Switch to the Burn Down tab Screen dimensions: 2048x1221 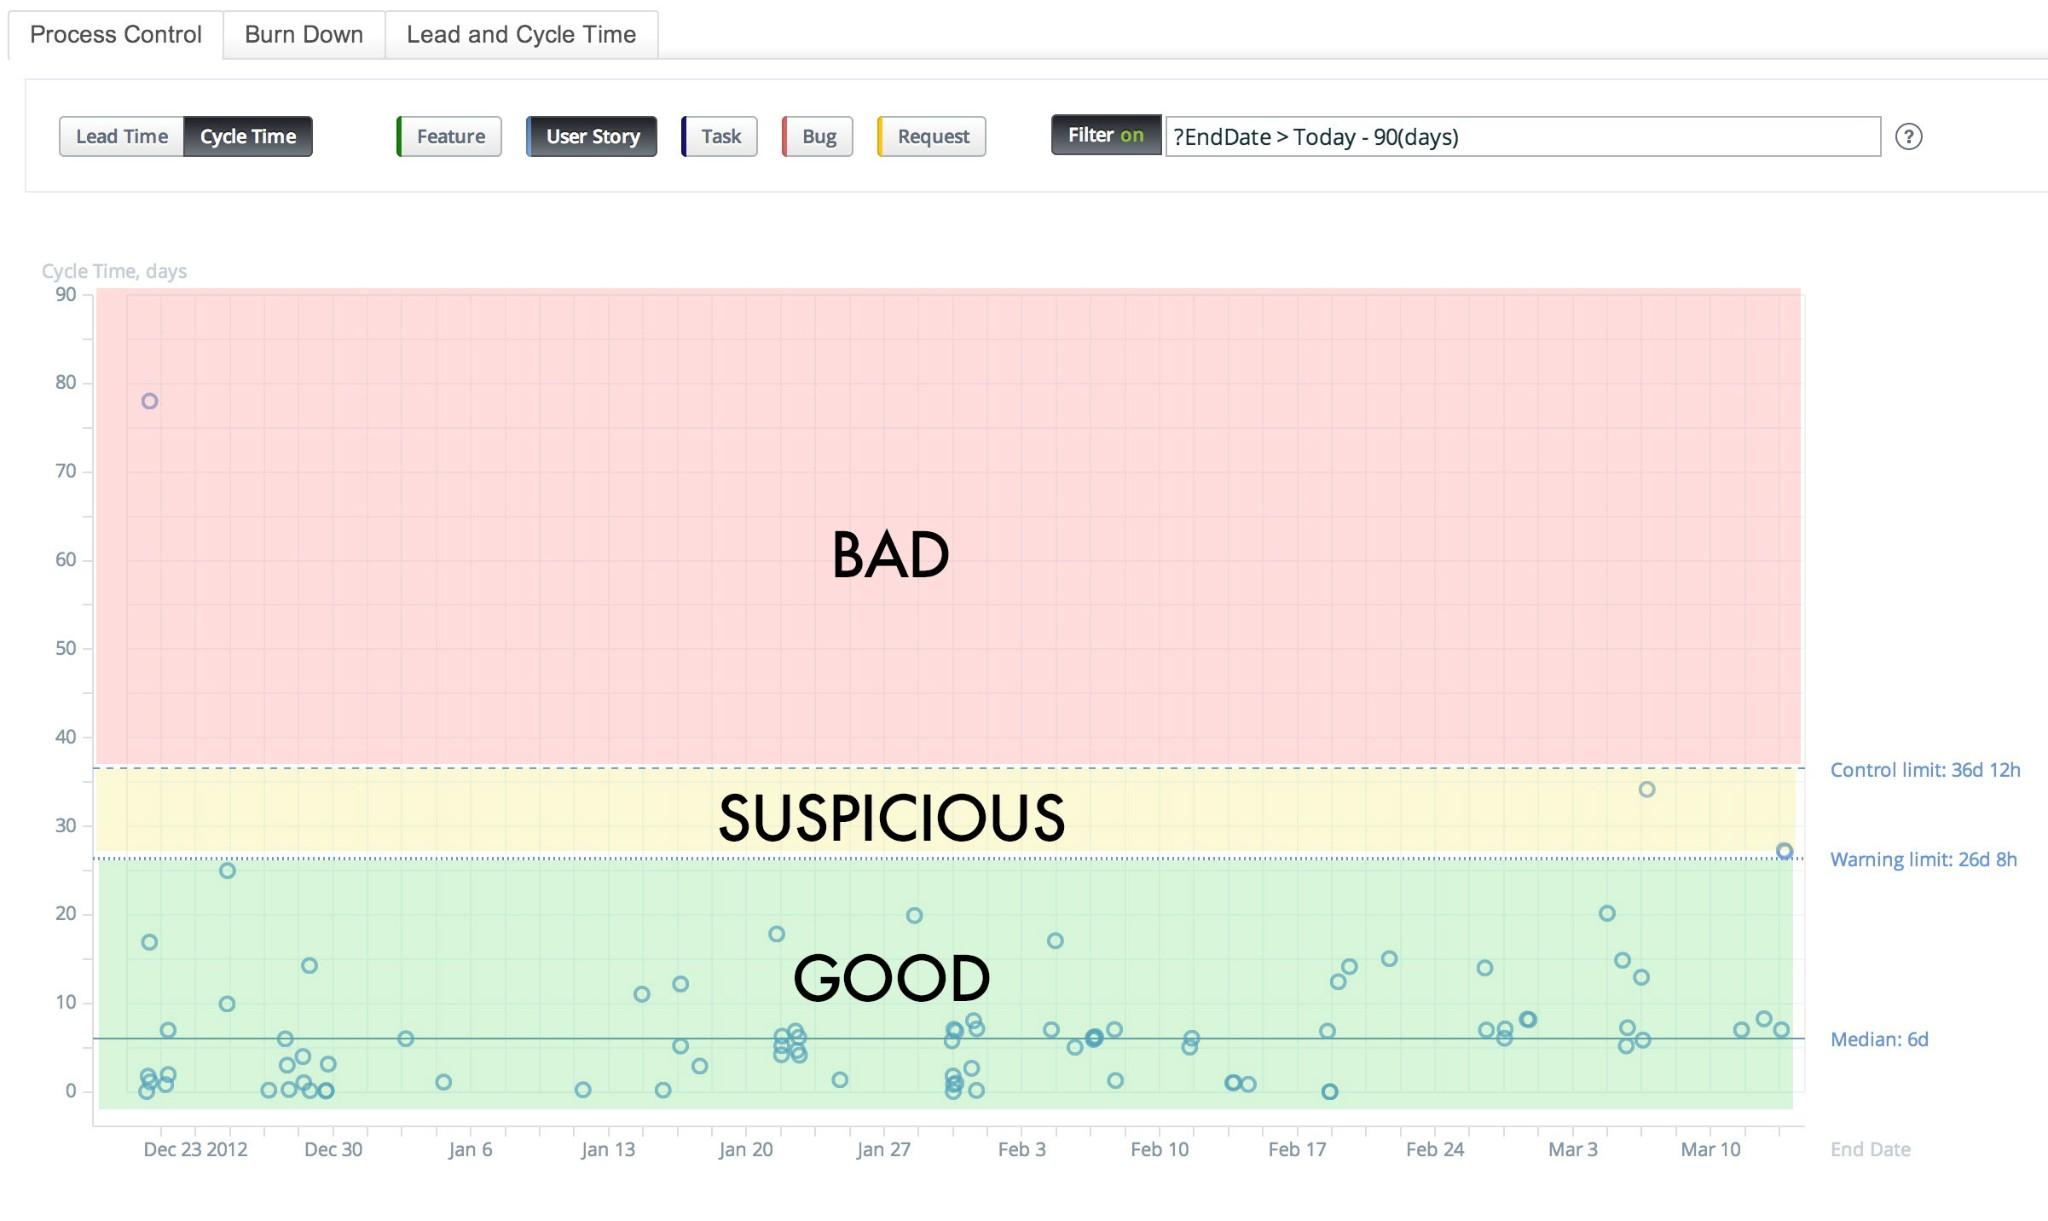pos(302,34)
